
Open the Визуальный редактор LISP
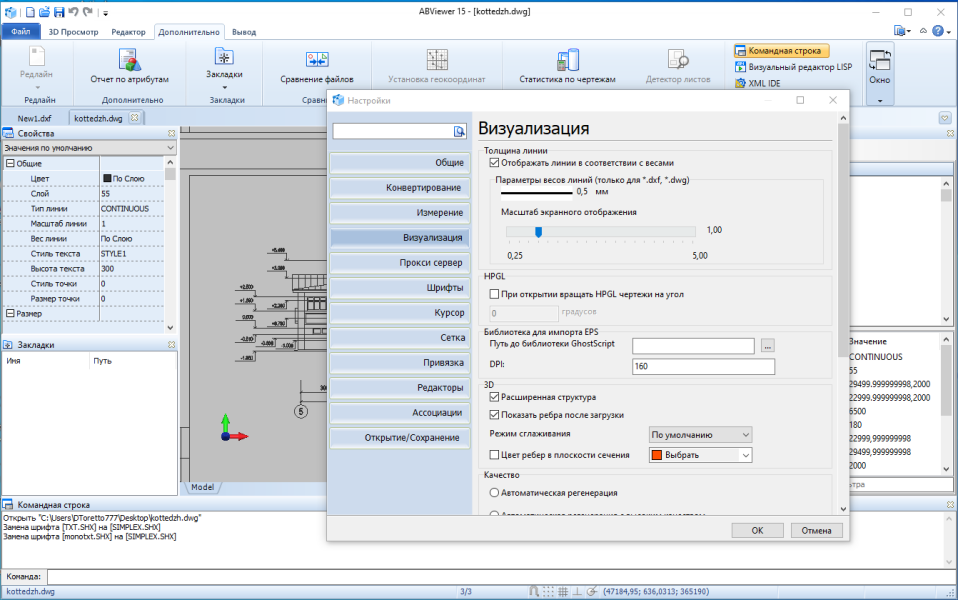click(x=794, y=67)
